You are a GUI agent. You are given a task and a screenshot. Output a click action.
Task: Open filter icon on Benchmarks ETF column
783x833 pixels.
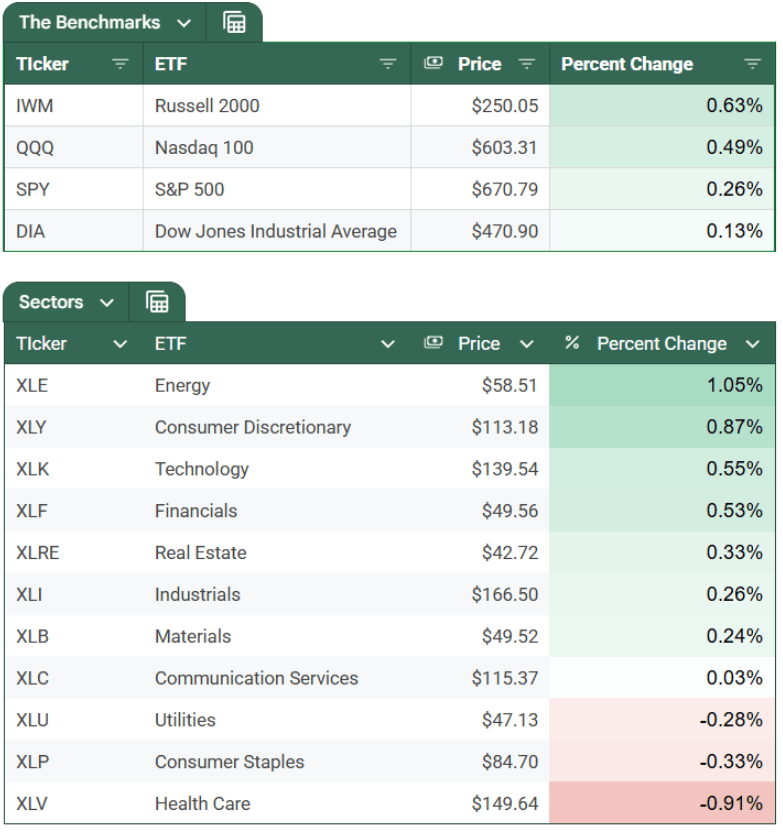point(388,64)
